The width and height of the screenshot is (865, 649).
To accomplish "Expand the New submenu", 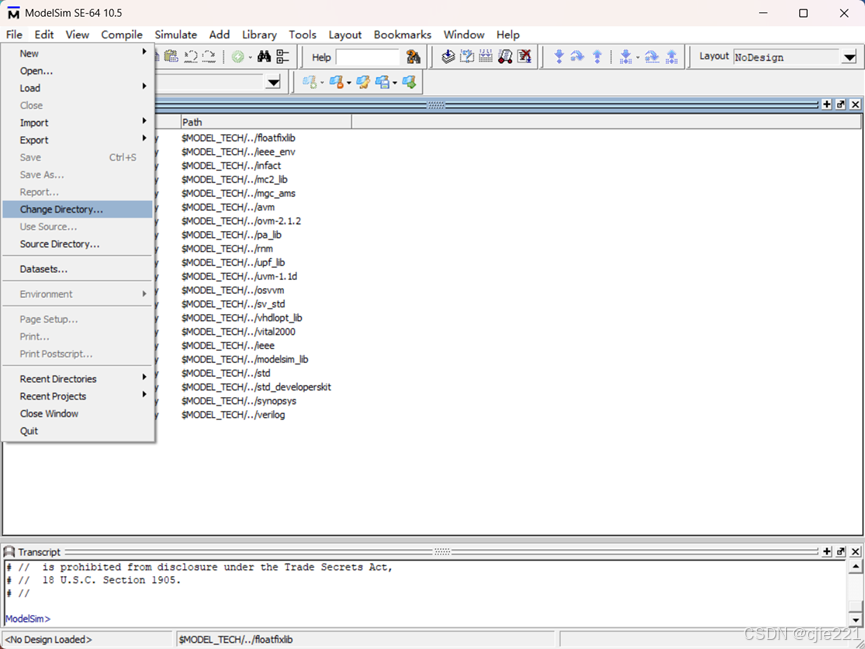I will [77, 54].
